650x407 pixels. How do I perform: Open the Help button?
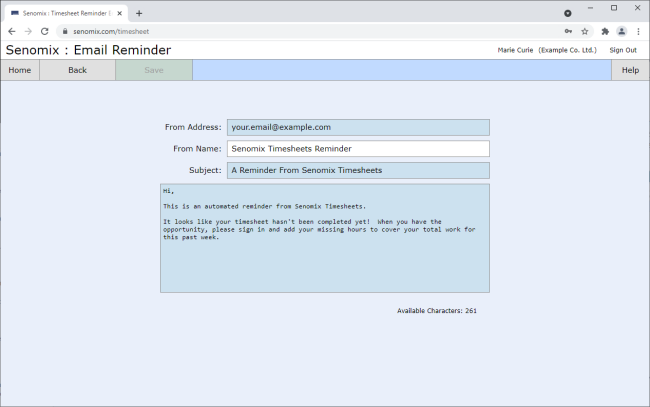(630, 70)
